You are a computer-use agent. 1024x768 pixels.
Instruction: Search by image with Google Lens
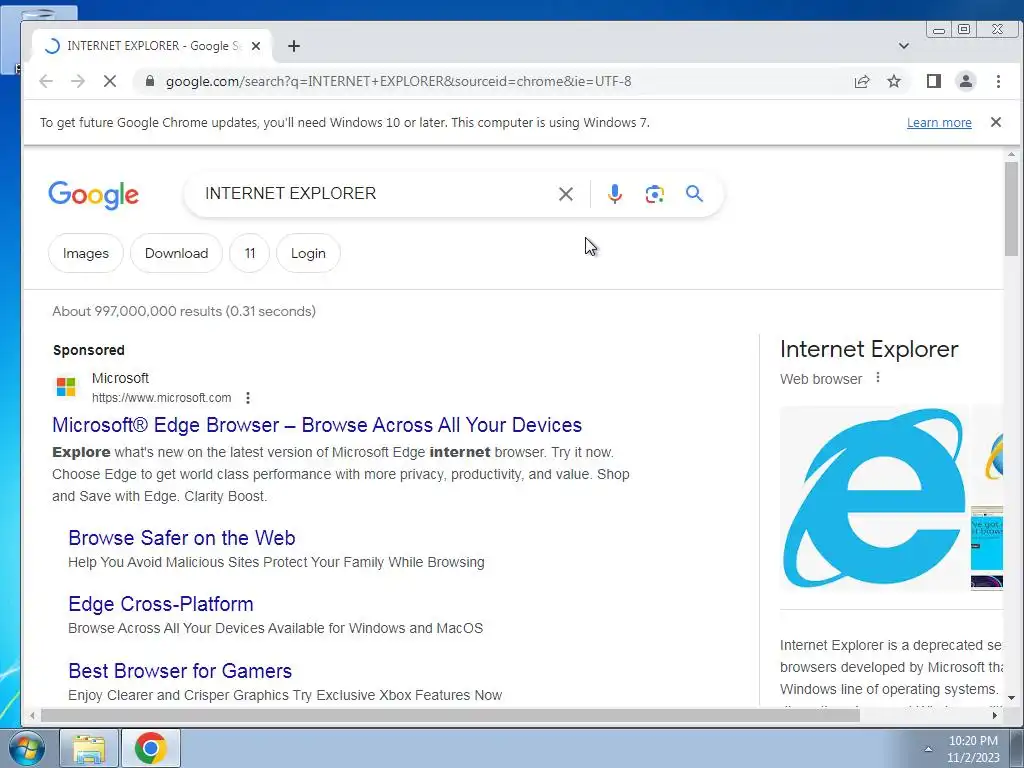(654, 194)
